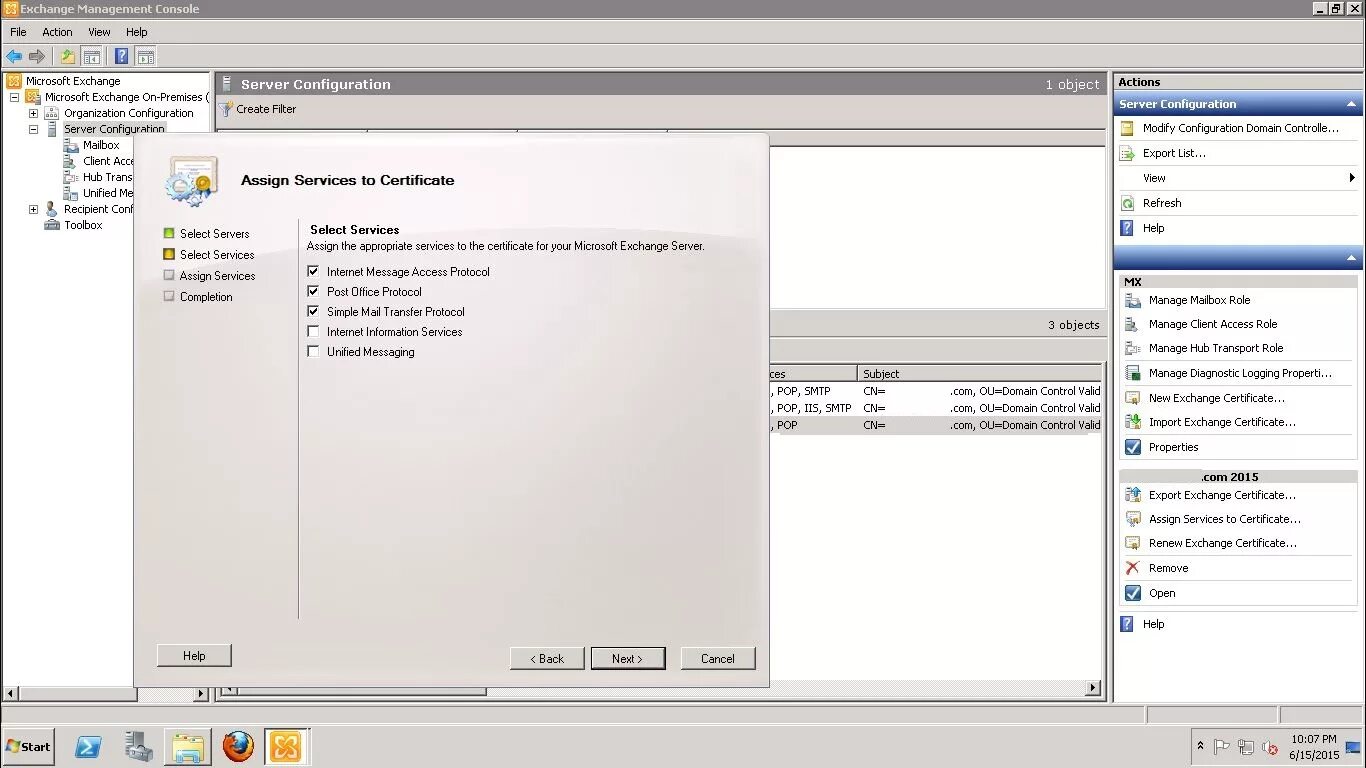Select Mailbox in the console tree
Image resolution: width=1366 pixels, height=768 pixels.
(101, 145)
